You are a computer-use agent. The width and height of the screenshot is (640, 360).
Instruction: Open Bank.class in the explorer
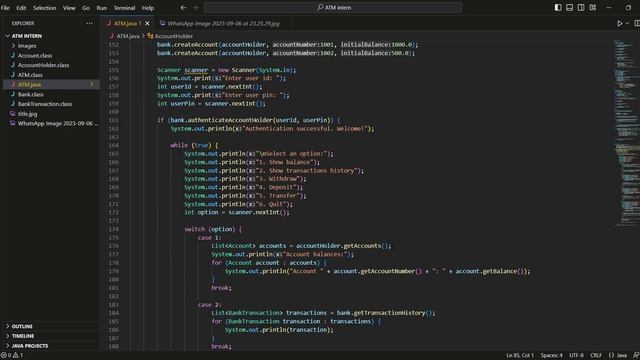[31, 94]
